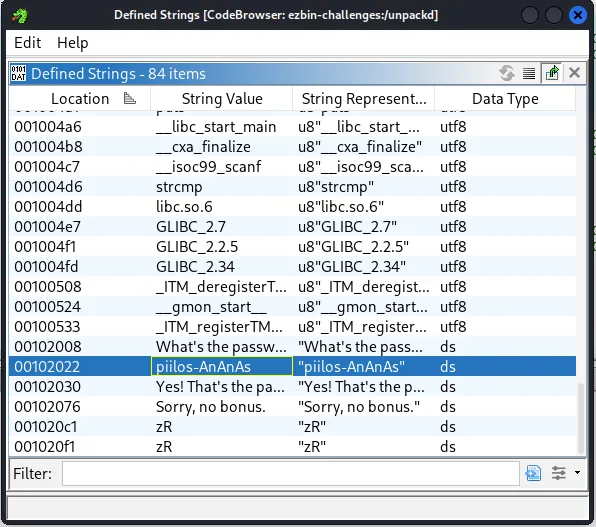Select the string __libc_start_main
This screenshot has width=596, height=527.
pos(216,127)
